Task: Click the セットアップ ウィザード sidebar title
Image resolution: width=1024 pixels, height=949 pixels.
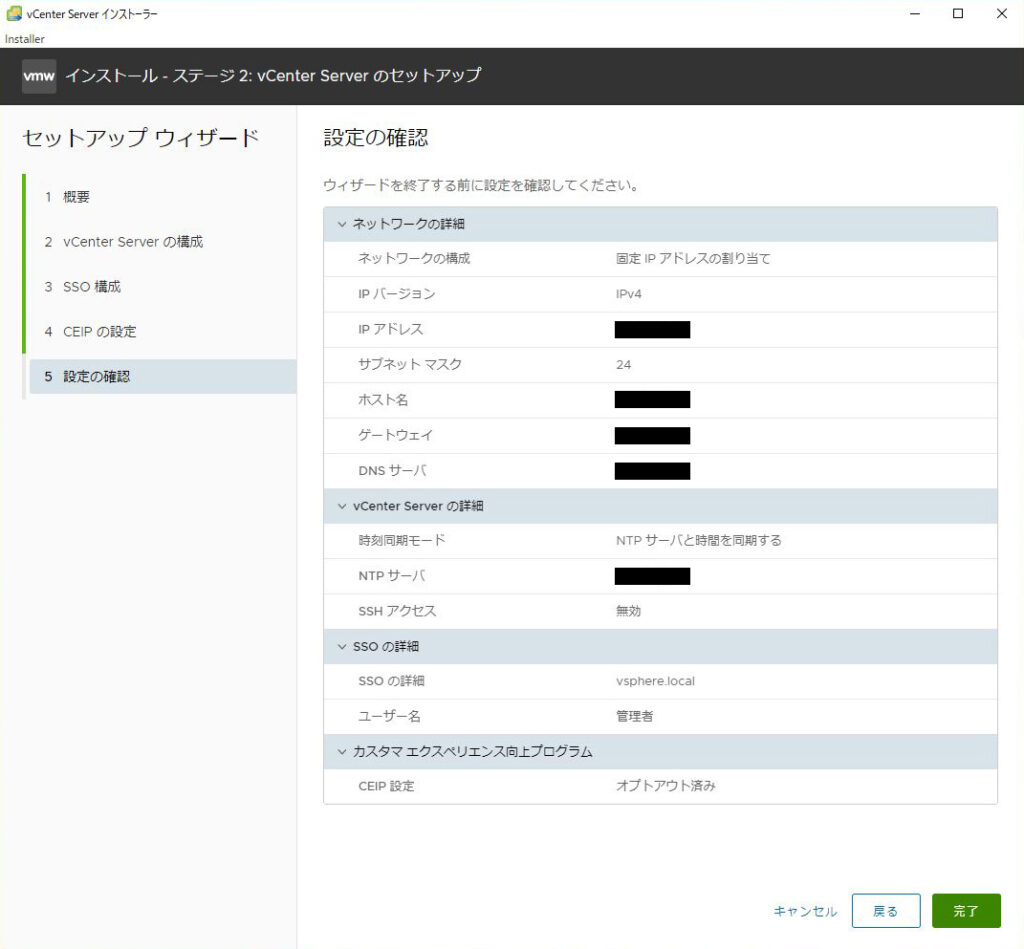Action: [x=141, y=138]
